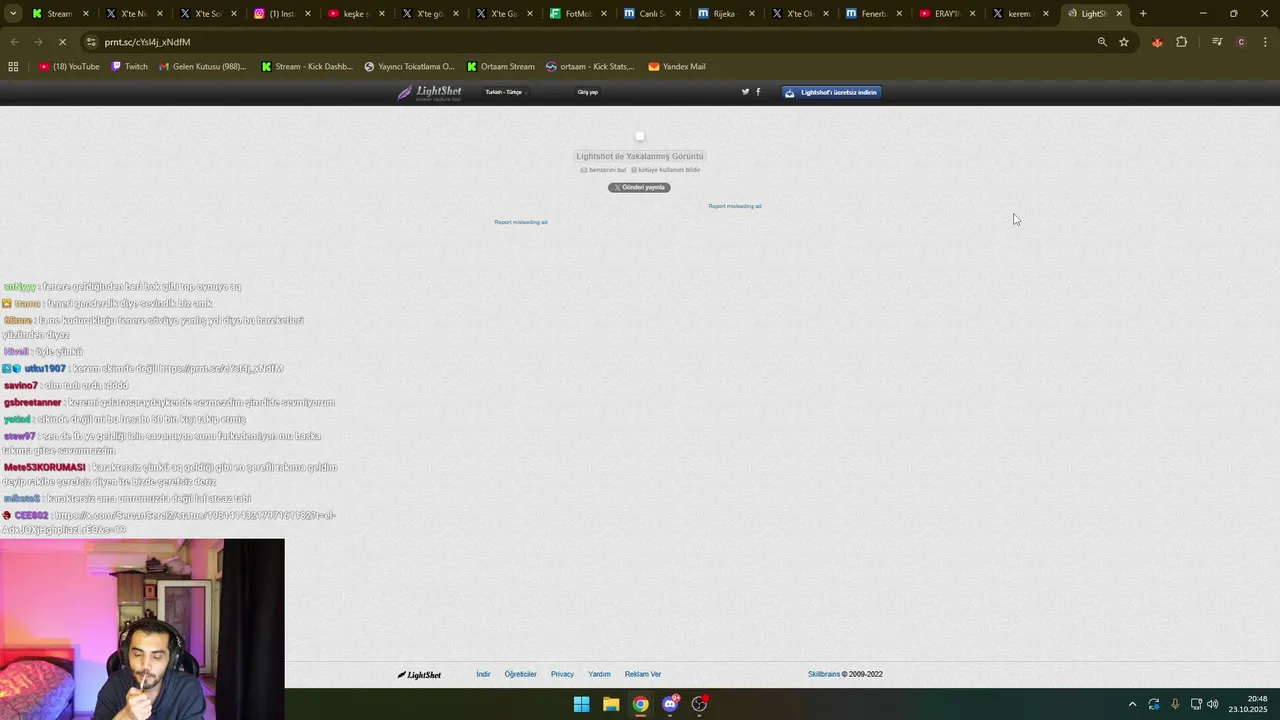
Task: Click the left Report misleading ad link
Action: click(521, 222)
